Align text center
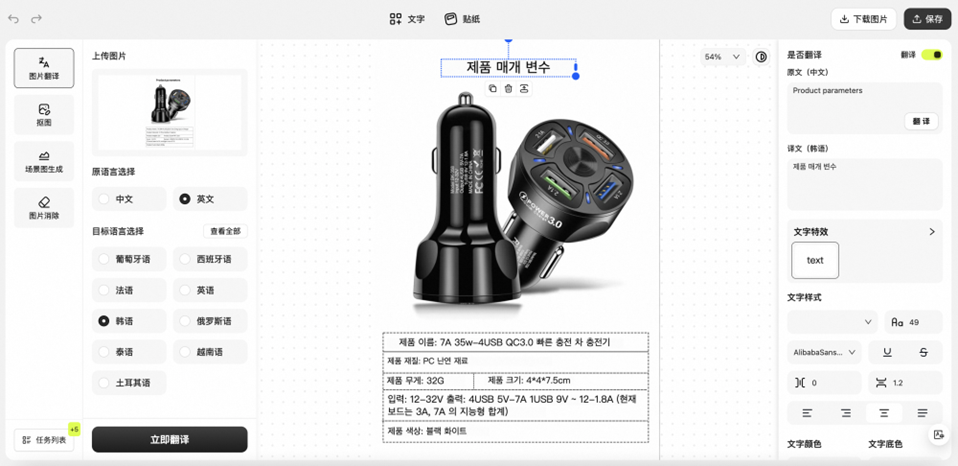The image size is (958, 466). tap(883, 413)
